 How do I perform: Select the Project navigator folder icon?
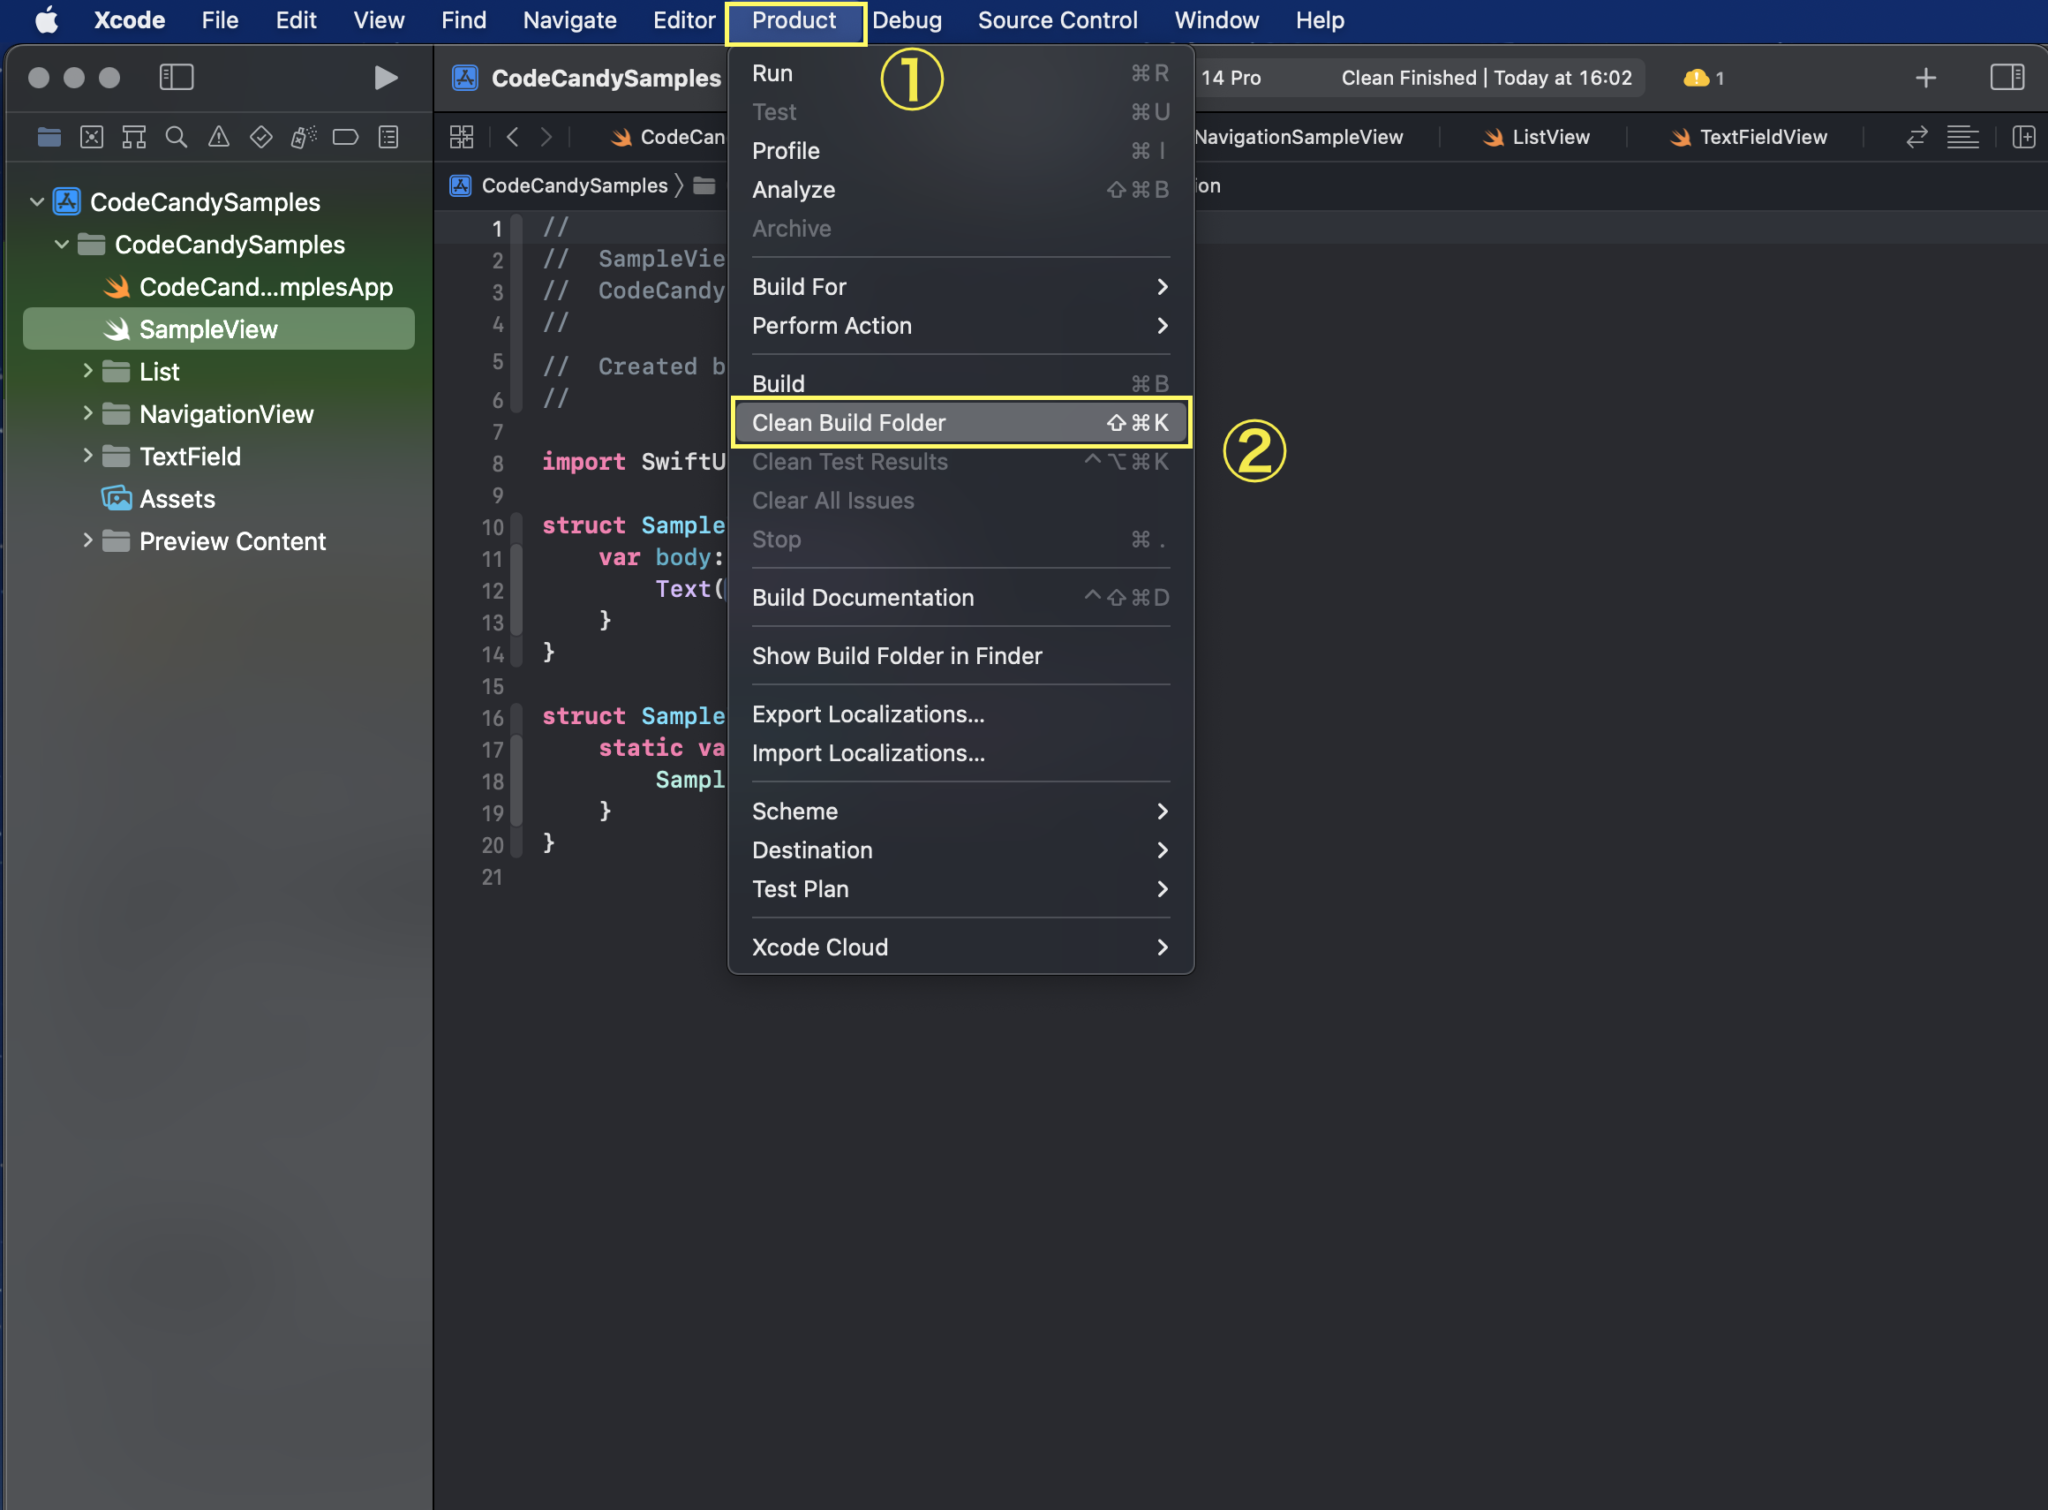coord(48,137)
